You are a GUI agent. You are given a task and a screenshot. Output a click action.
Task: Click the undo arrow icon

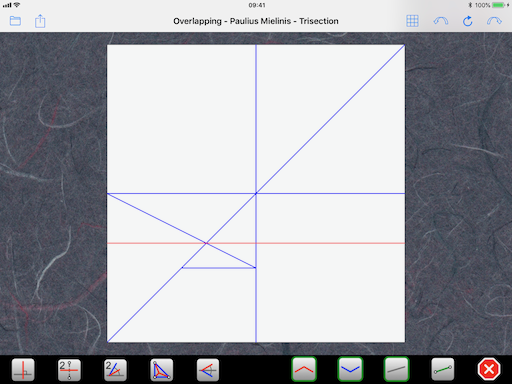click(x=441, y=21)
